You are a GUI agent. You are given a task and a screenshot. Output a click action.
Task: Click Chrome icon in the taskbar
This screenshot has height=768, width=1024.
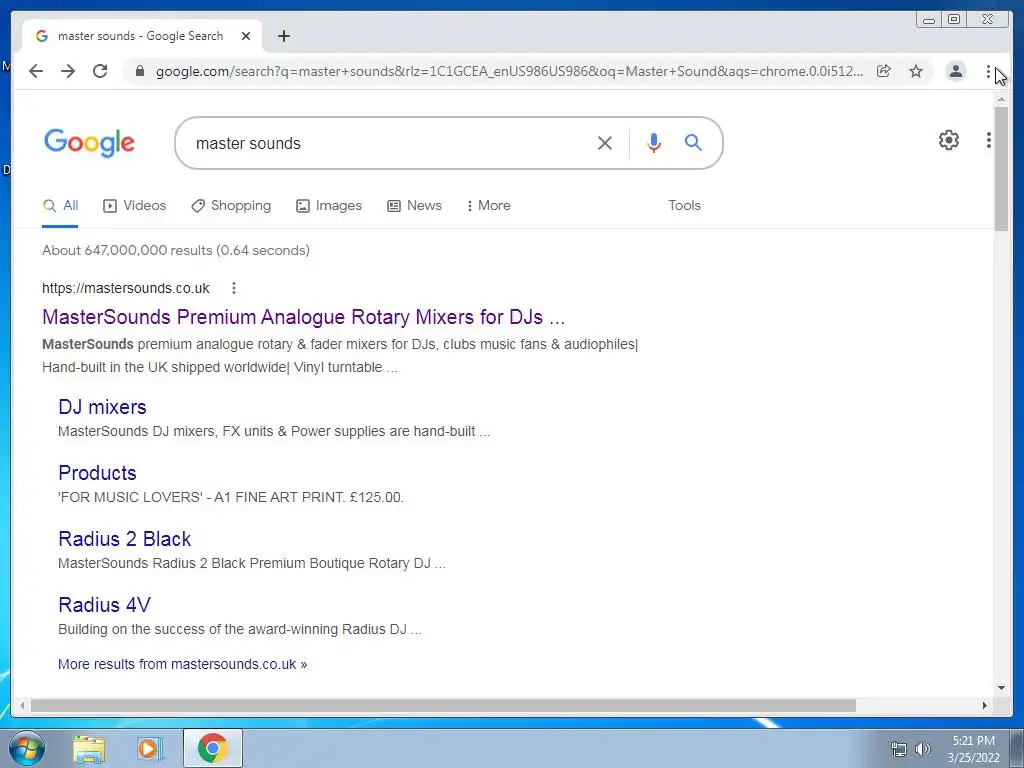point(213,748)
